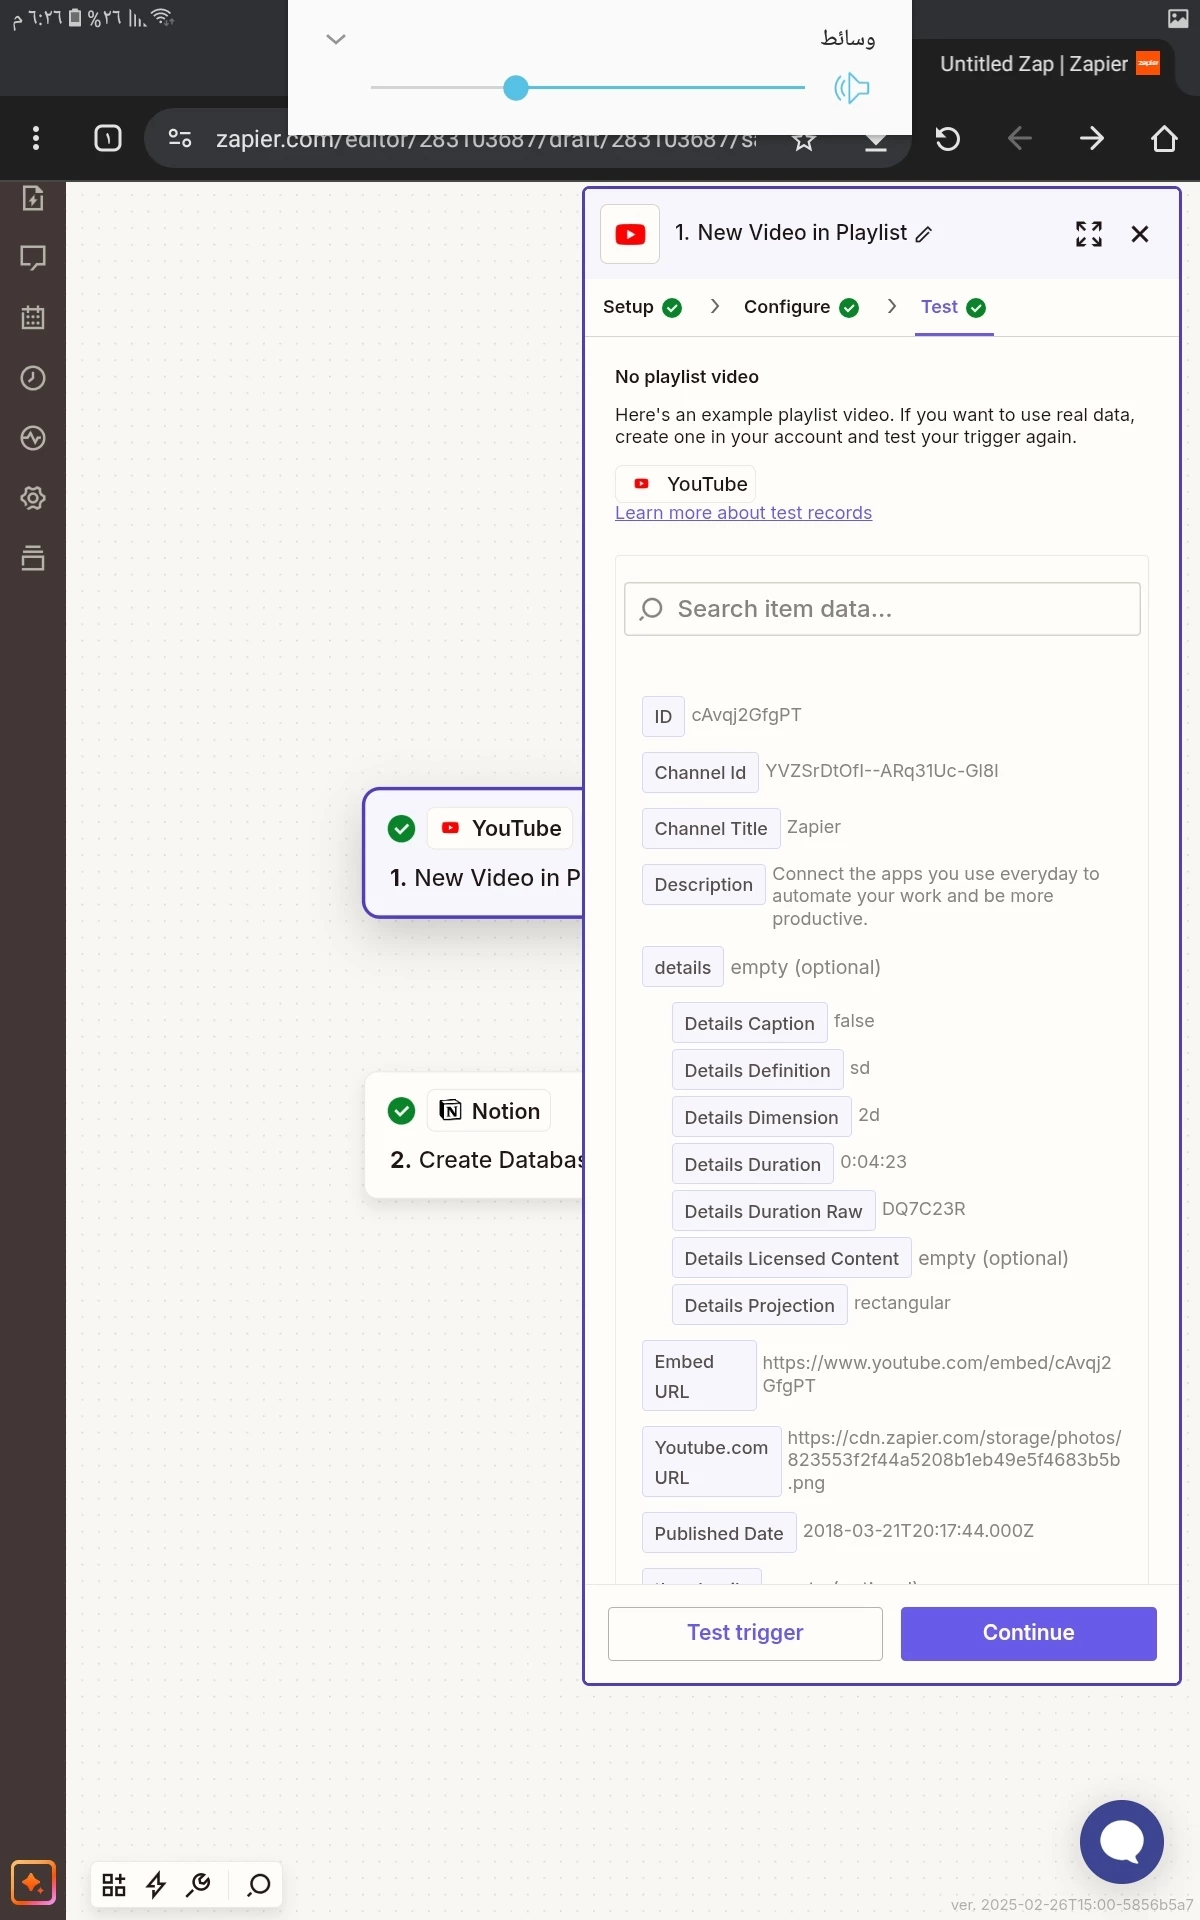Open site settings icon in address bar
Image resolution: width=1200 pixels, height=1920 pixels.
click(x=180, y=138)
